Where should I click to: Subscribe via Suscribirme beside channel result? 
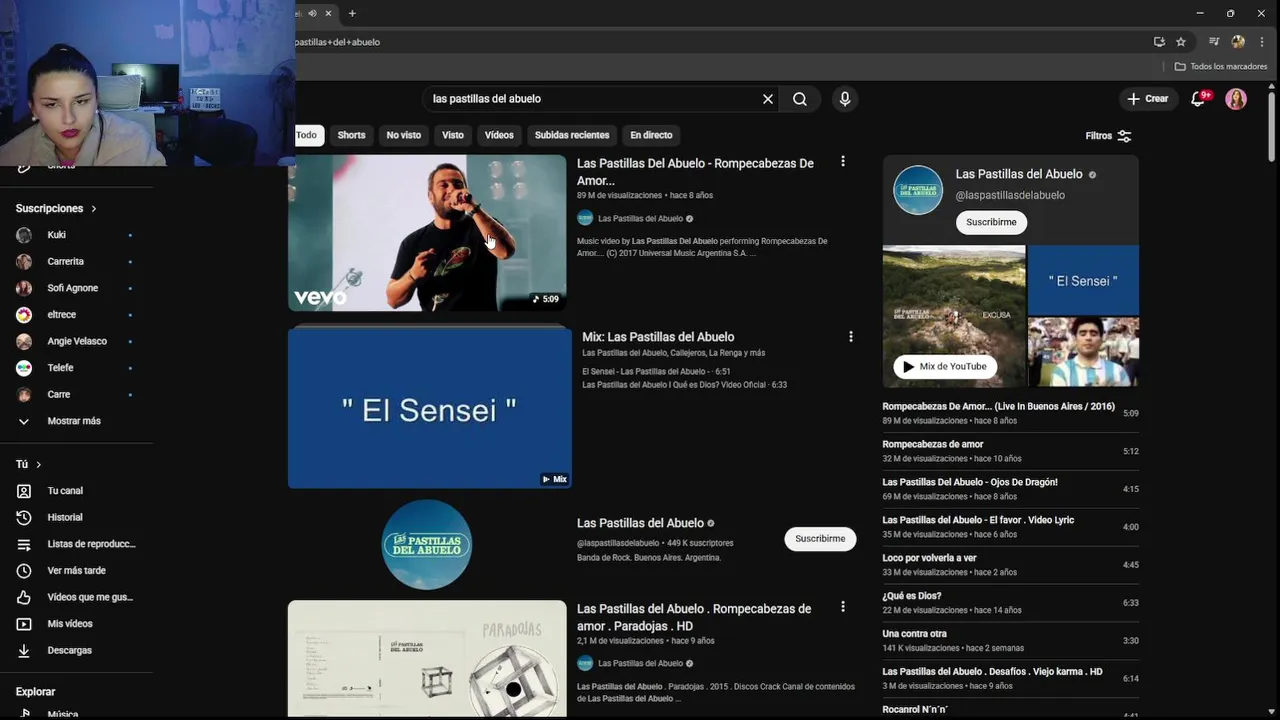click(x=820, y=538)
